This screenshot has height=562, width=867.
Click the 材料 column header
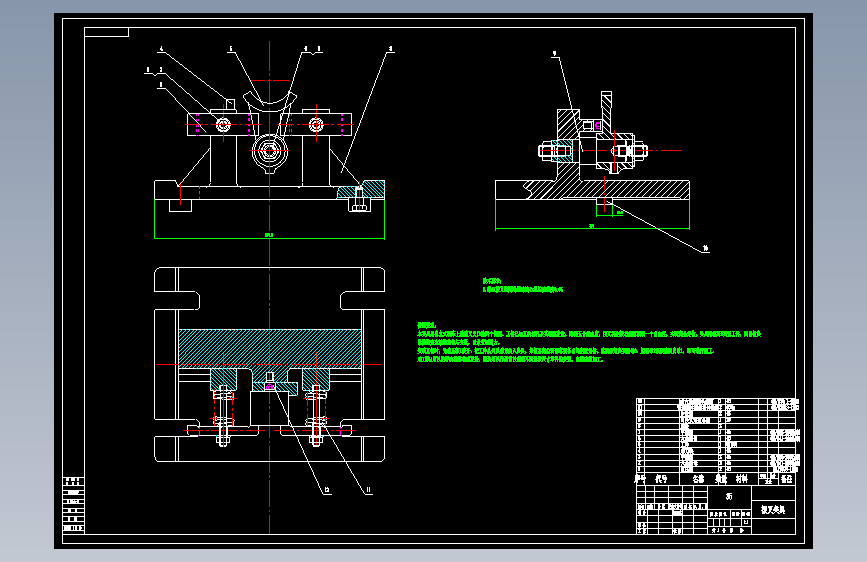[x=741, y=478]
